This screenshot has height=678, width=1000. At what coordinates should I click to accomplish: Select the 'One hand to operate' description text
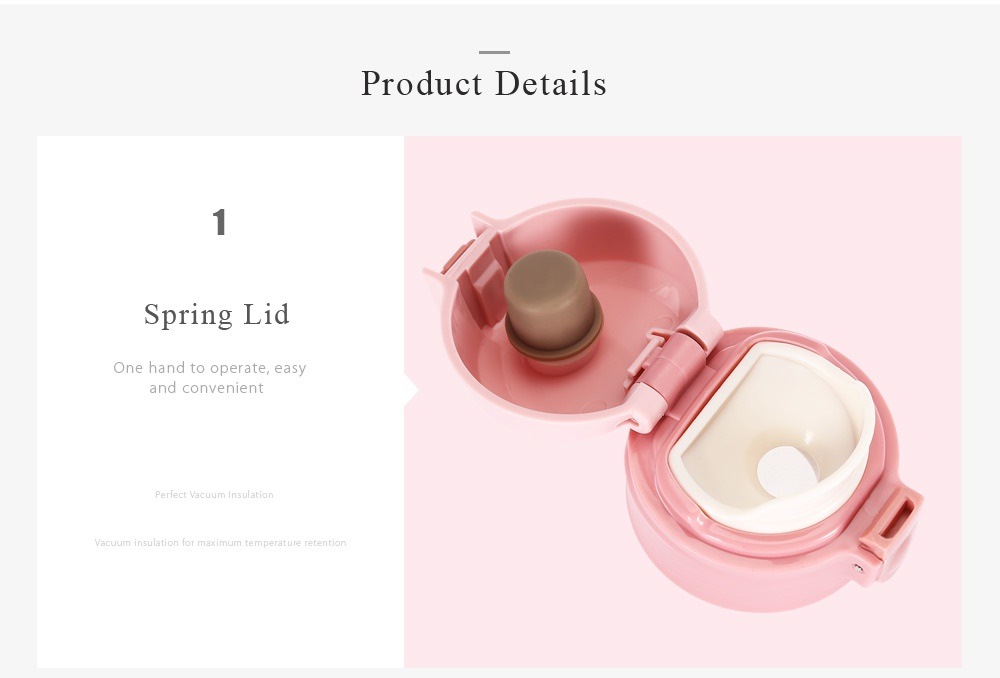tap(209, 378)
